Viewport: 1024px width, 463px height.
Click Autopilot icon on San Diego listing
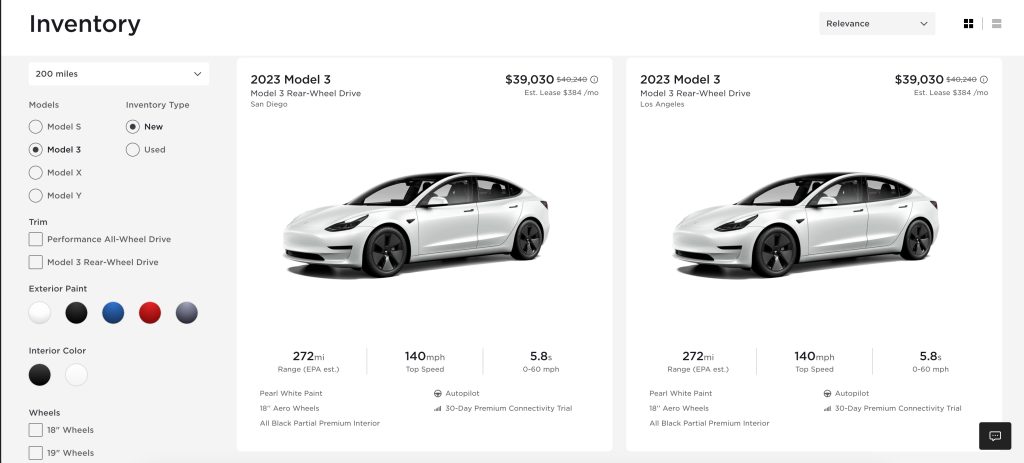pyautogui.click(x=437, y=393)
